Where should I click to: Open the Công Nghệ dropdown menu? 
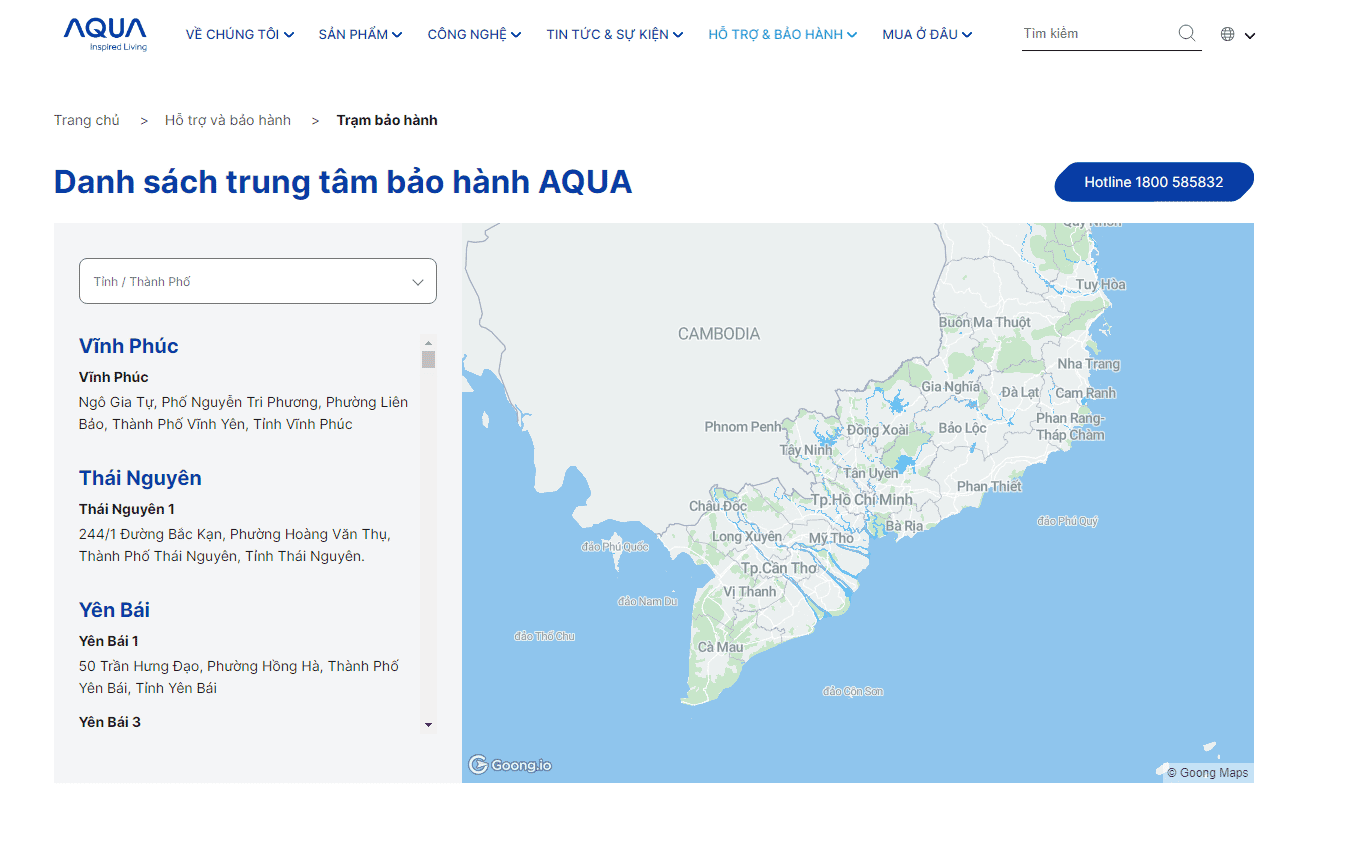click(x=474, y=34)
